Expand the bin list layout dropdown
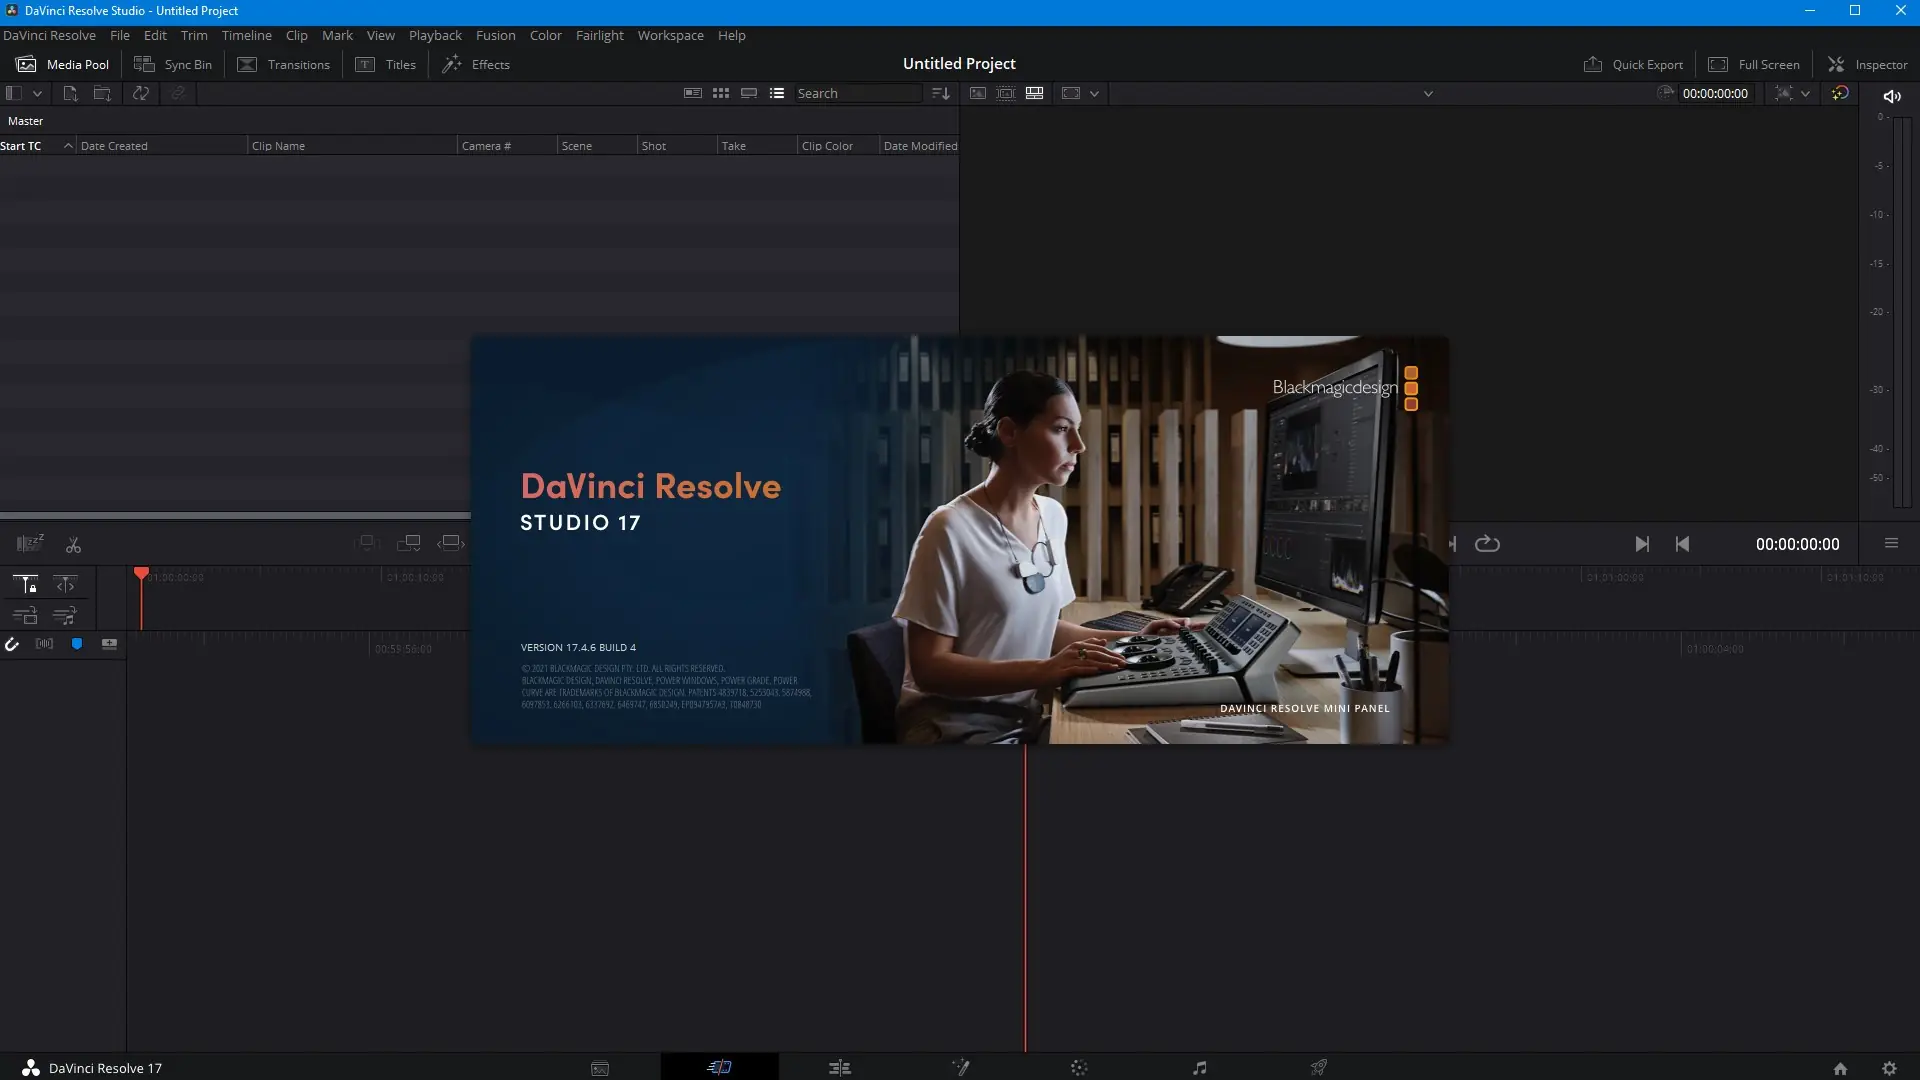The image size is (1920, 1080). pos(37,93)
